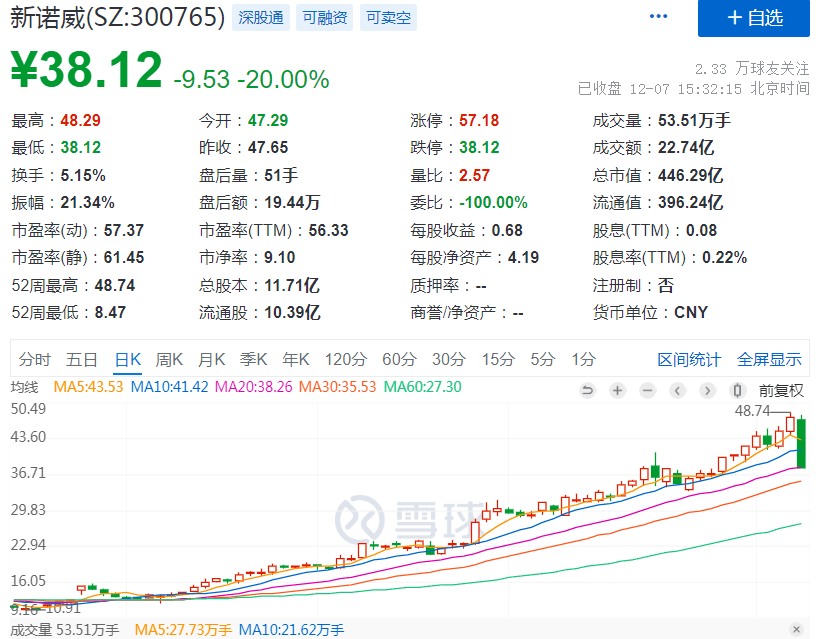This screenshot has height=639, width=822.
Task: Click the 换手 value 5.15%
Action: [x=83, y=175]
